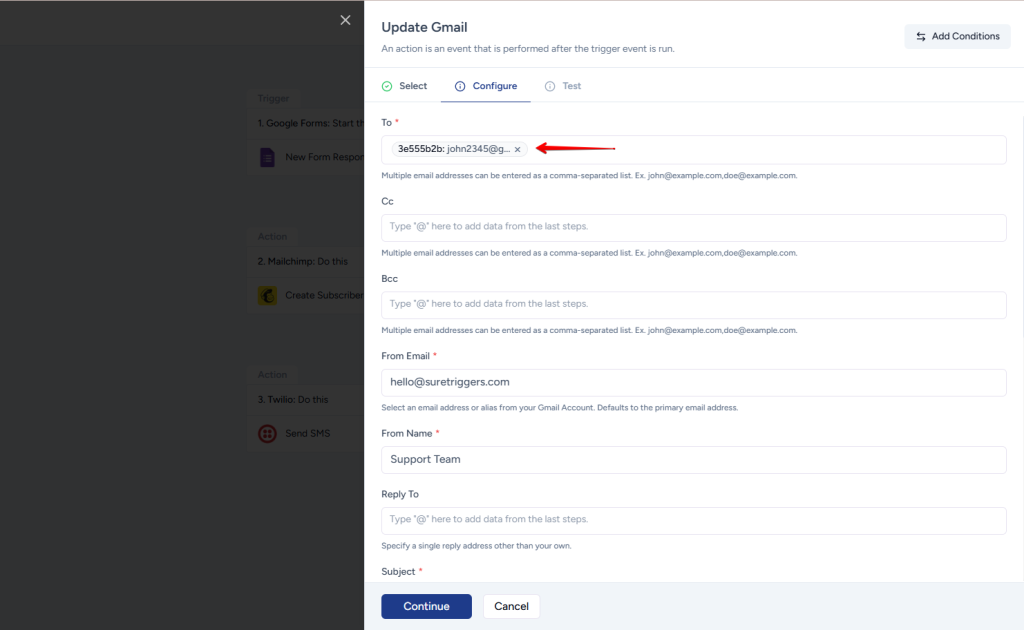
Task: Click the info icon beside Test tab
Action: (550, 86)
